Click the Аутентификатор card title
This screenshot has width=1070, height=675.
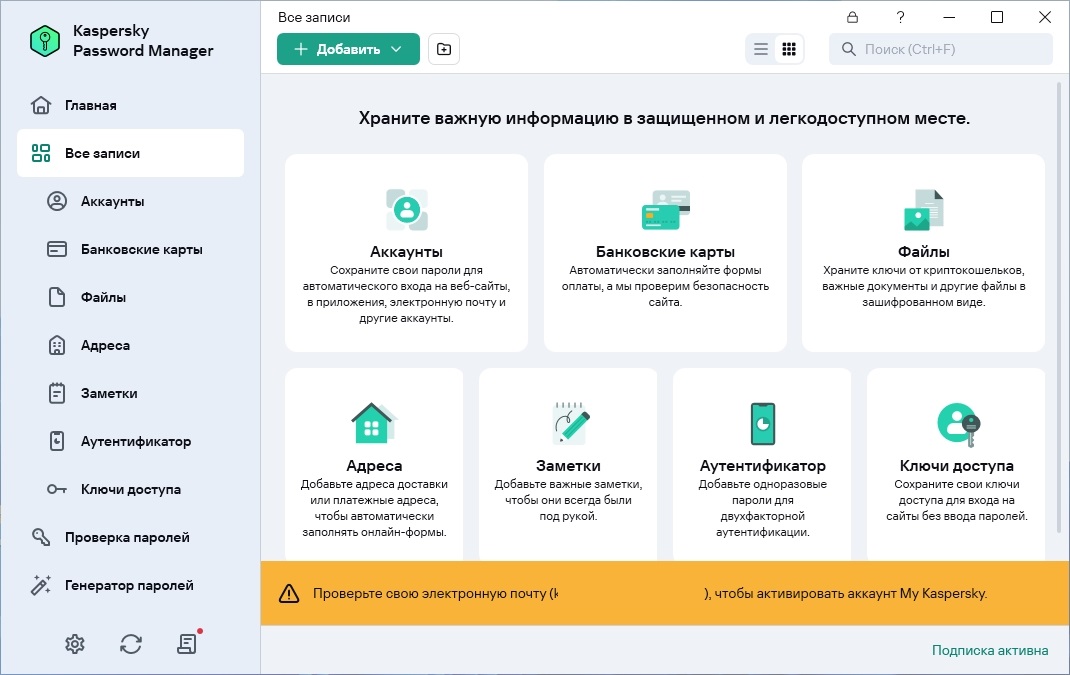click(762, 465)
